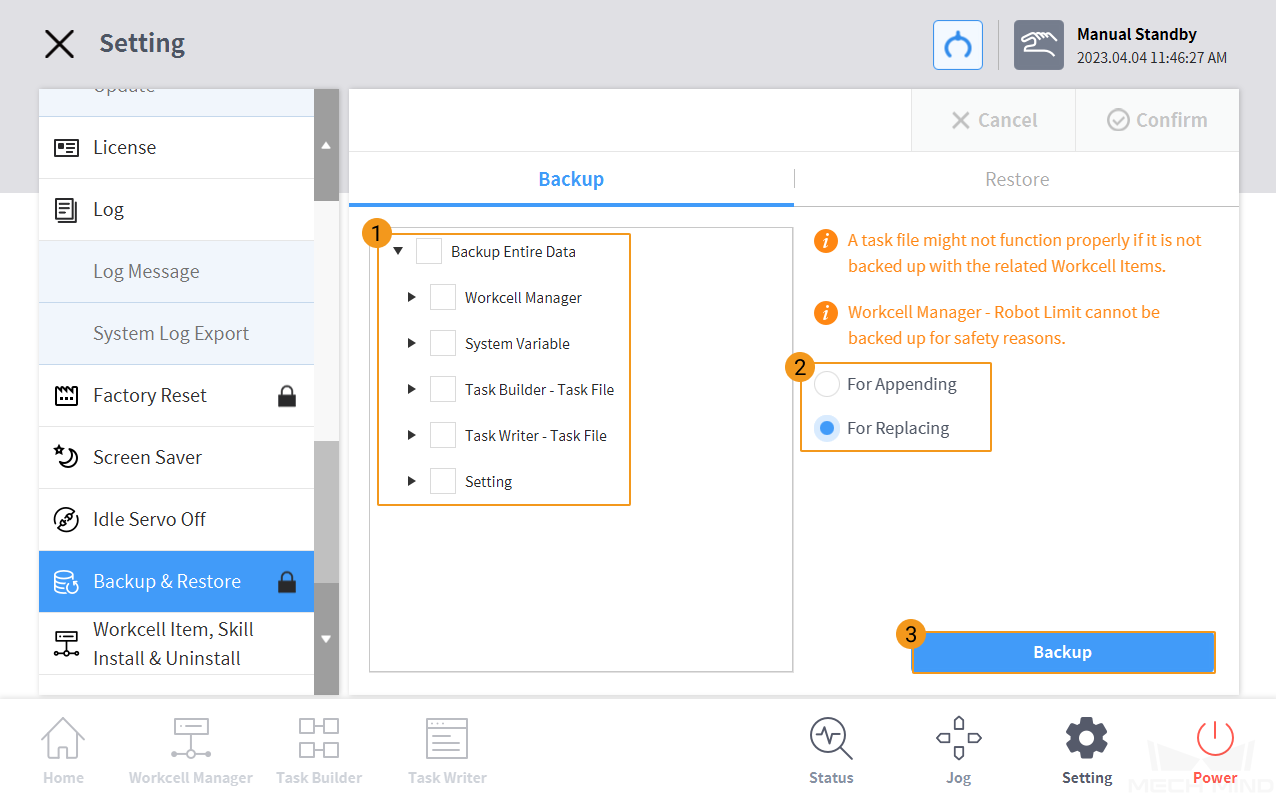Click info icon beside Robot Limit warning
Screen dimensions: 1276x797
pyautogui.click(x=826, y=313)
